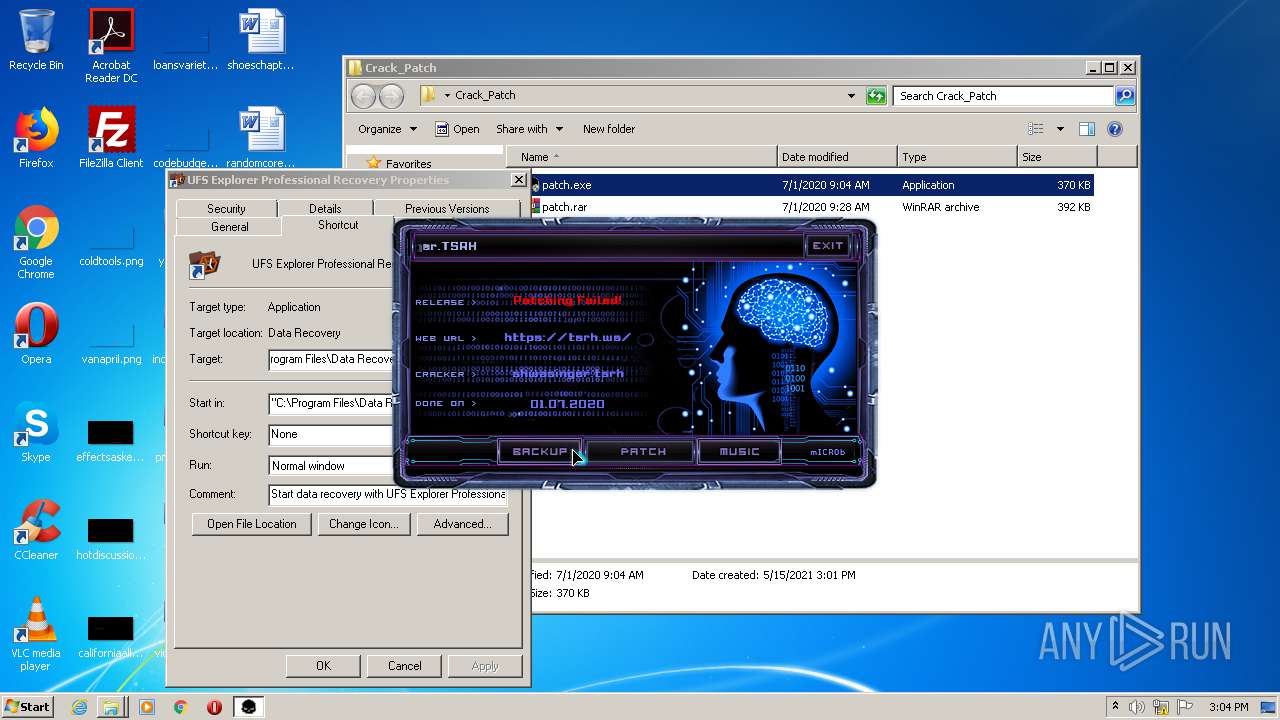Open the view options dropdown arrow
The width and height of the screenshot is (1280, 720).
point(1060,129)
